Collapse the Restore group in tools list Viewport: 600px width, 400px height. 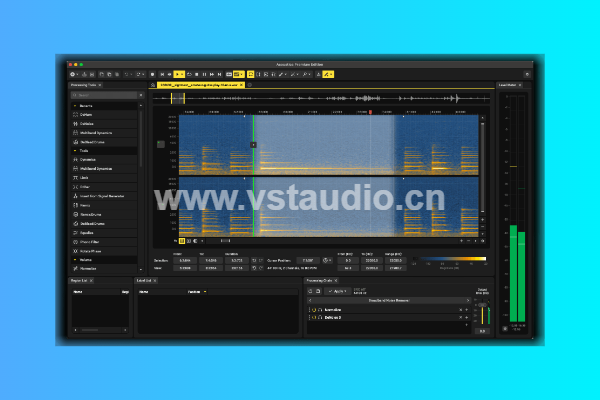[75, 106]
